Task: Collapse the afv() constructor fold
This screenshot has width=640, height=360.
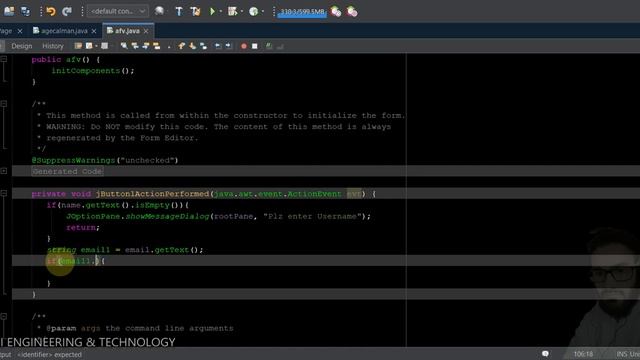Action: click(x=4, y=59)
